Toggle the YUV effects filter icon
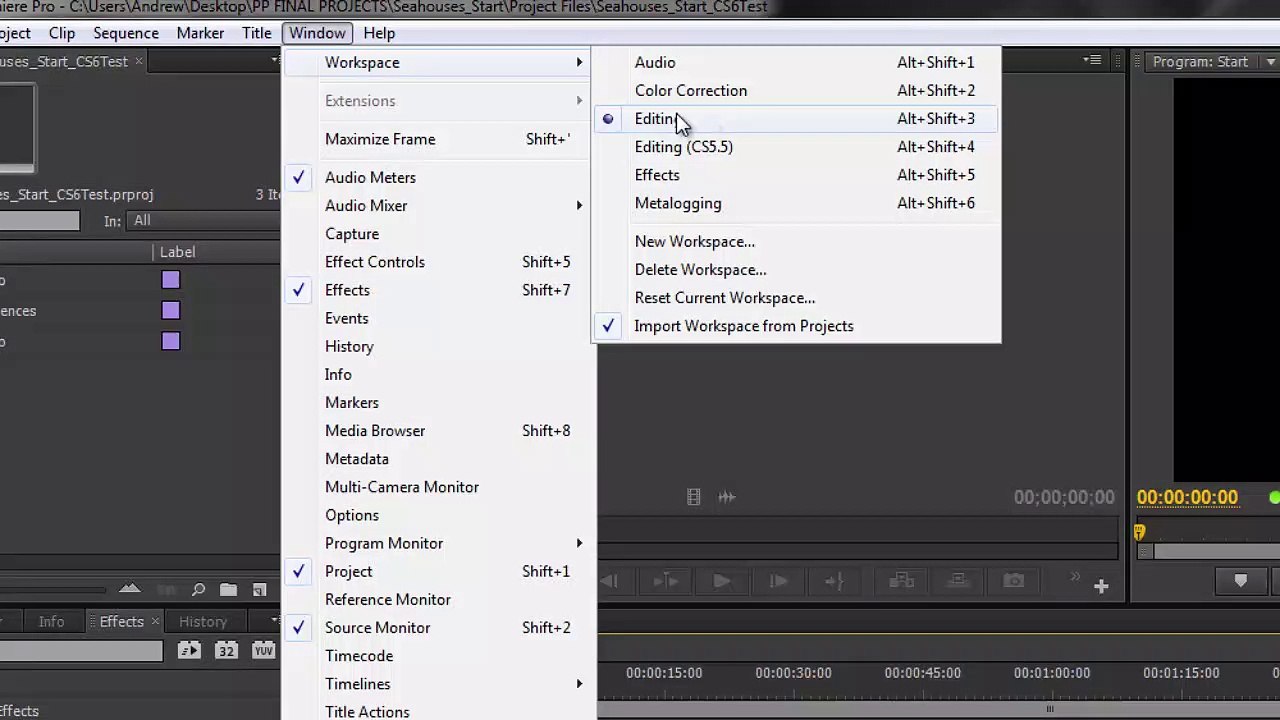 click(x=263, y=651)
